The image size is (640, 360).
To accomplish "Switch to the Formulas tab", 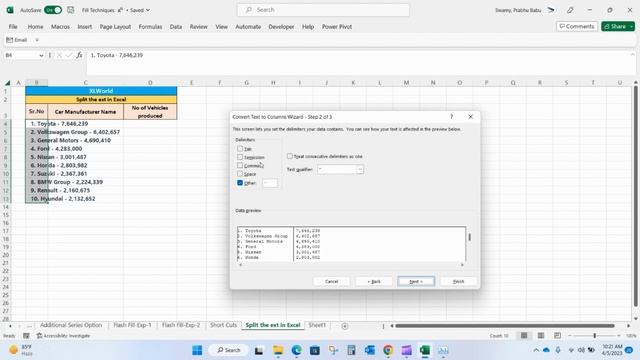I will pyautogui.click(x=150, y=27).
